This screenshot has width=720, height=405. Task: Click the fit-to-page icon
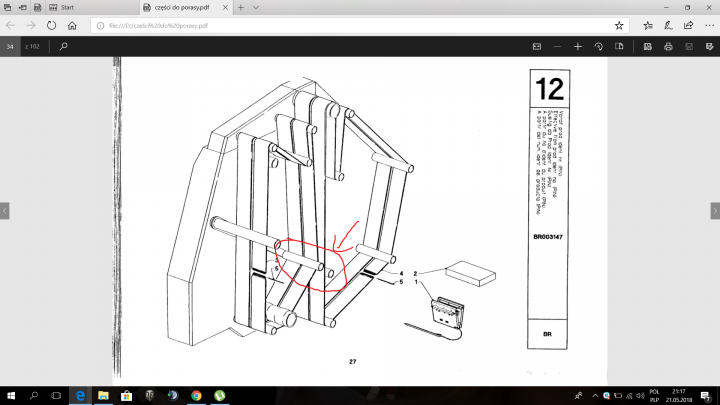click(x=535, y=46)
